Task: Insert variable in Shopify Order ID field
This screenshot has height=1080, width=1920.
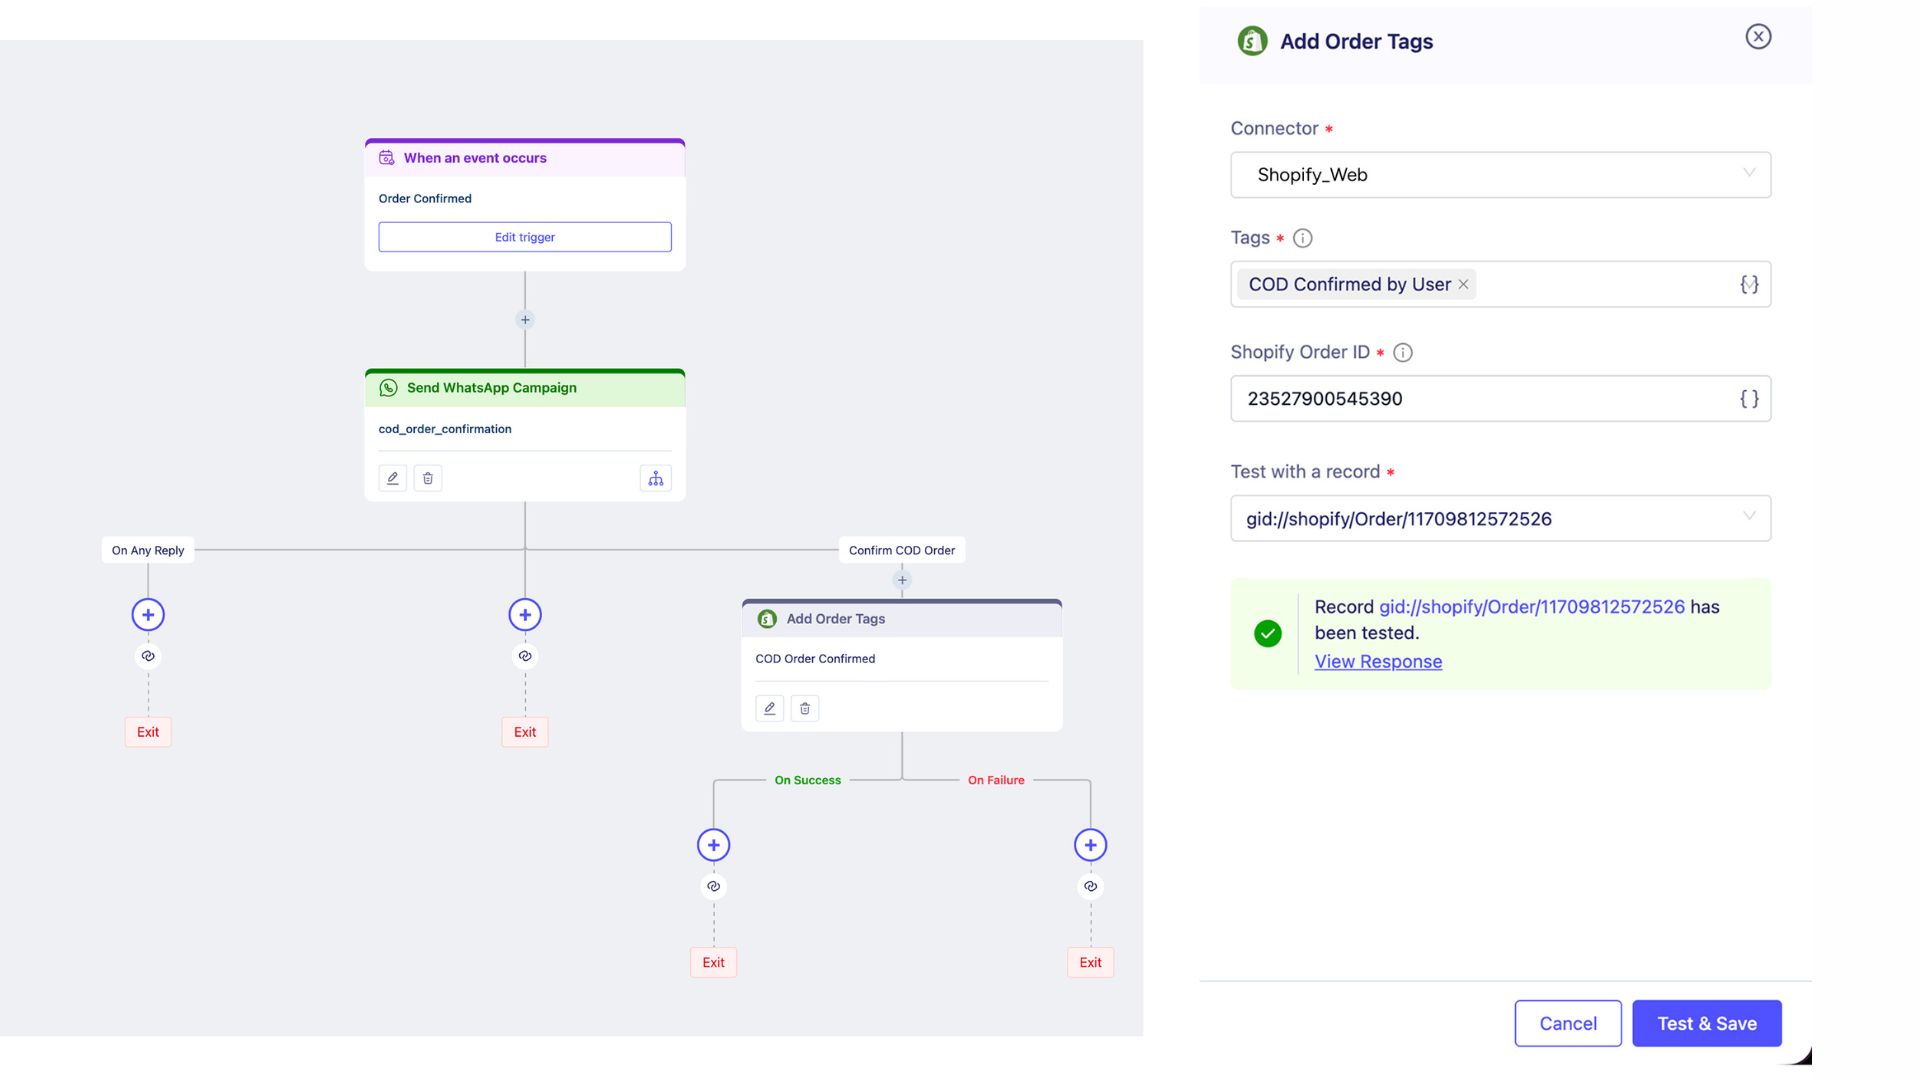Action: click(1749, 398)
